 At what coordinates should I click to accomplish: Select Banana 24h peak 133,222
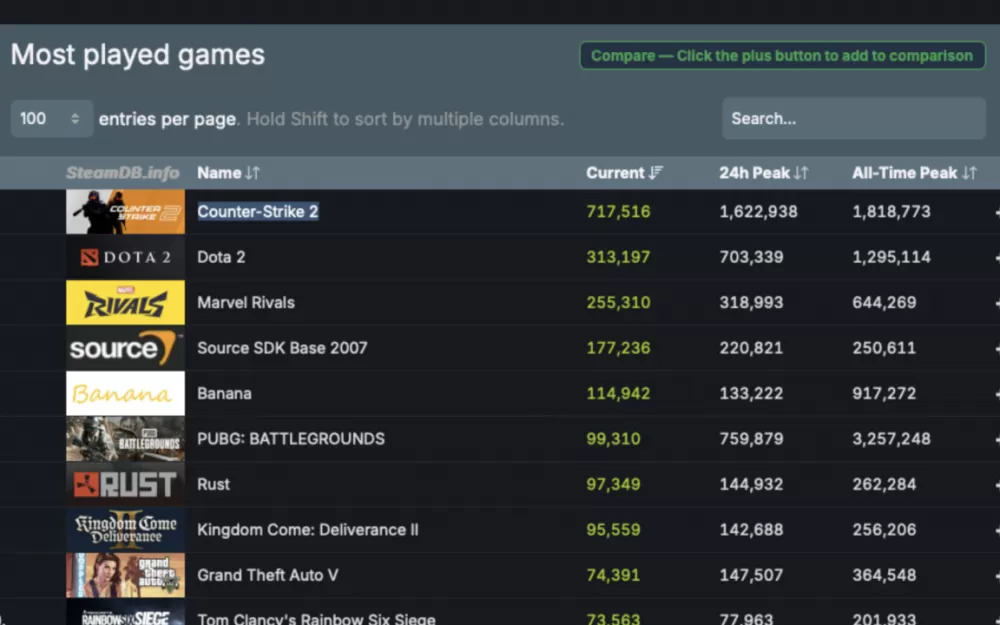[751, 393]
